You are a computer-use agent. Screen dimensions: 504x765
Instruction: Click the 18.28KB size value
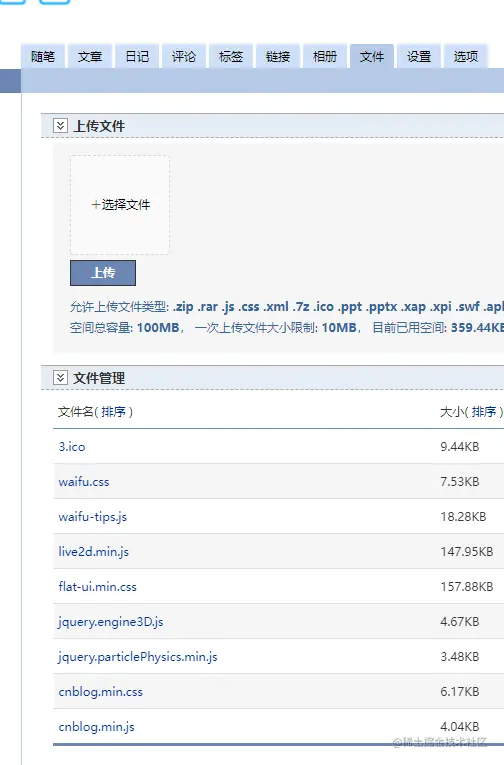[x=463, y=517]
